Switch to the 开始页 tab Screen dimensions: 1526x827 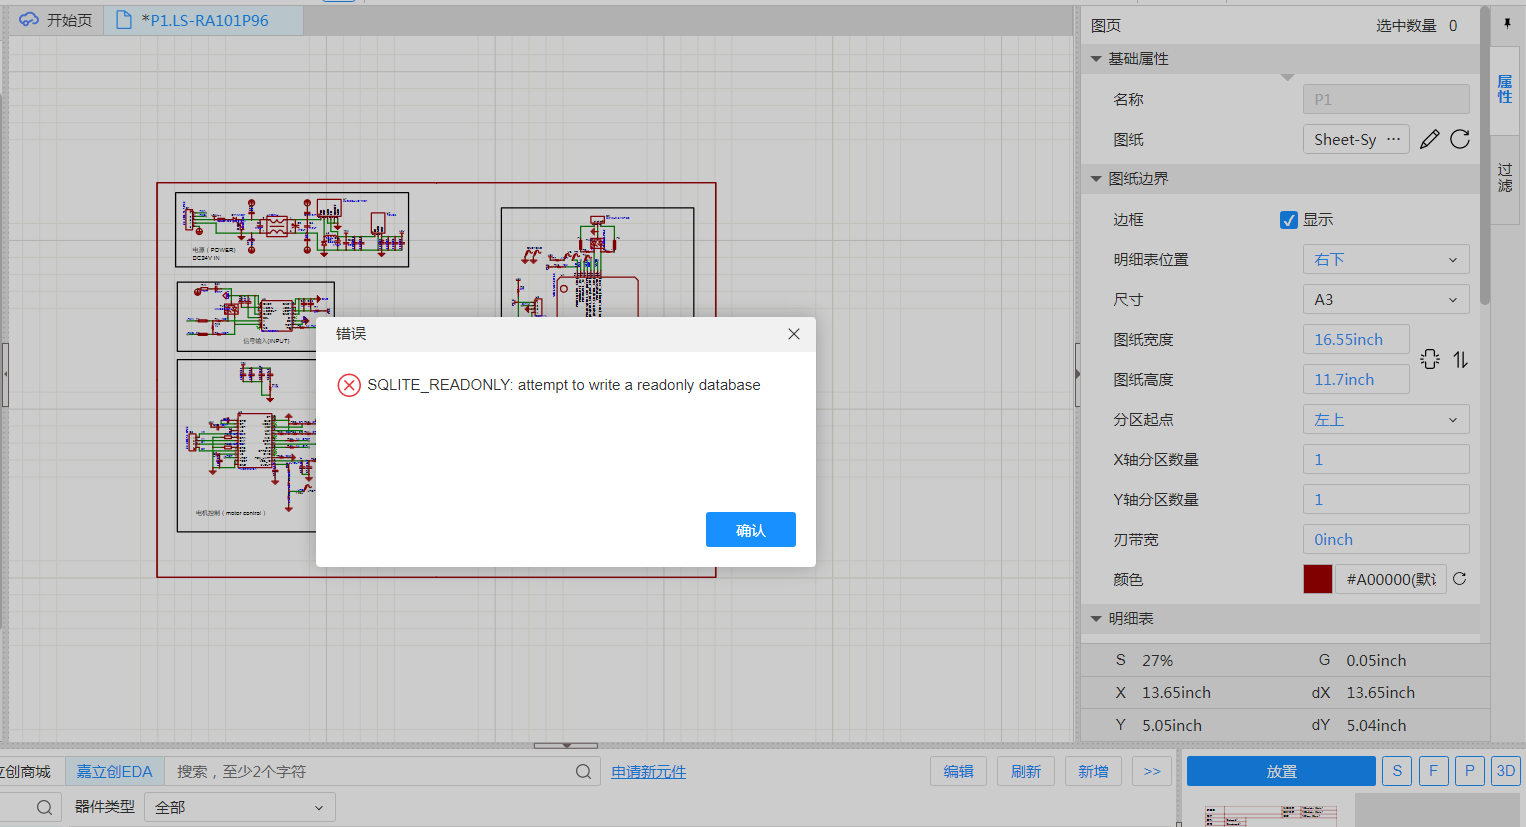click(56, 20)
